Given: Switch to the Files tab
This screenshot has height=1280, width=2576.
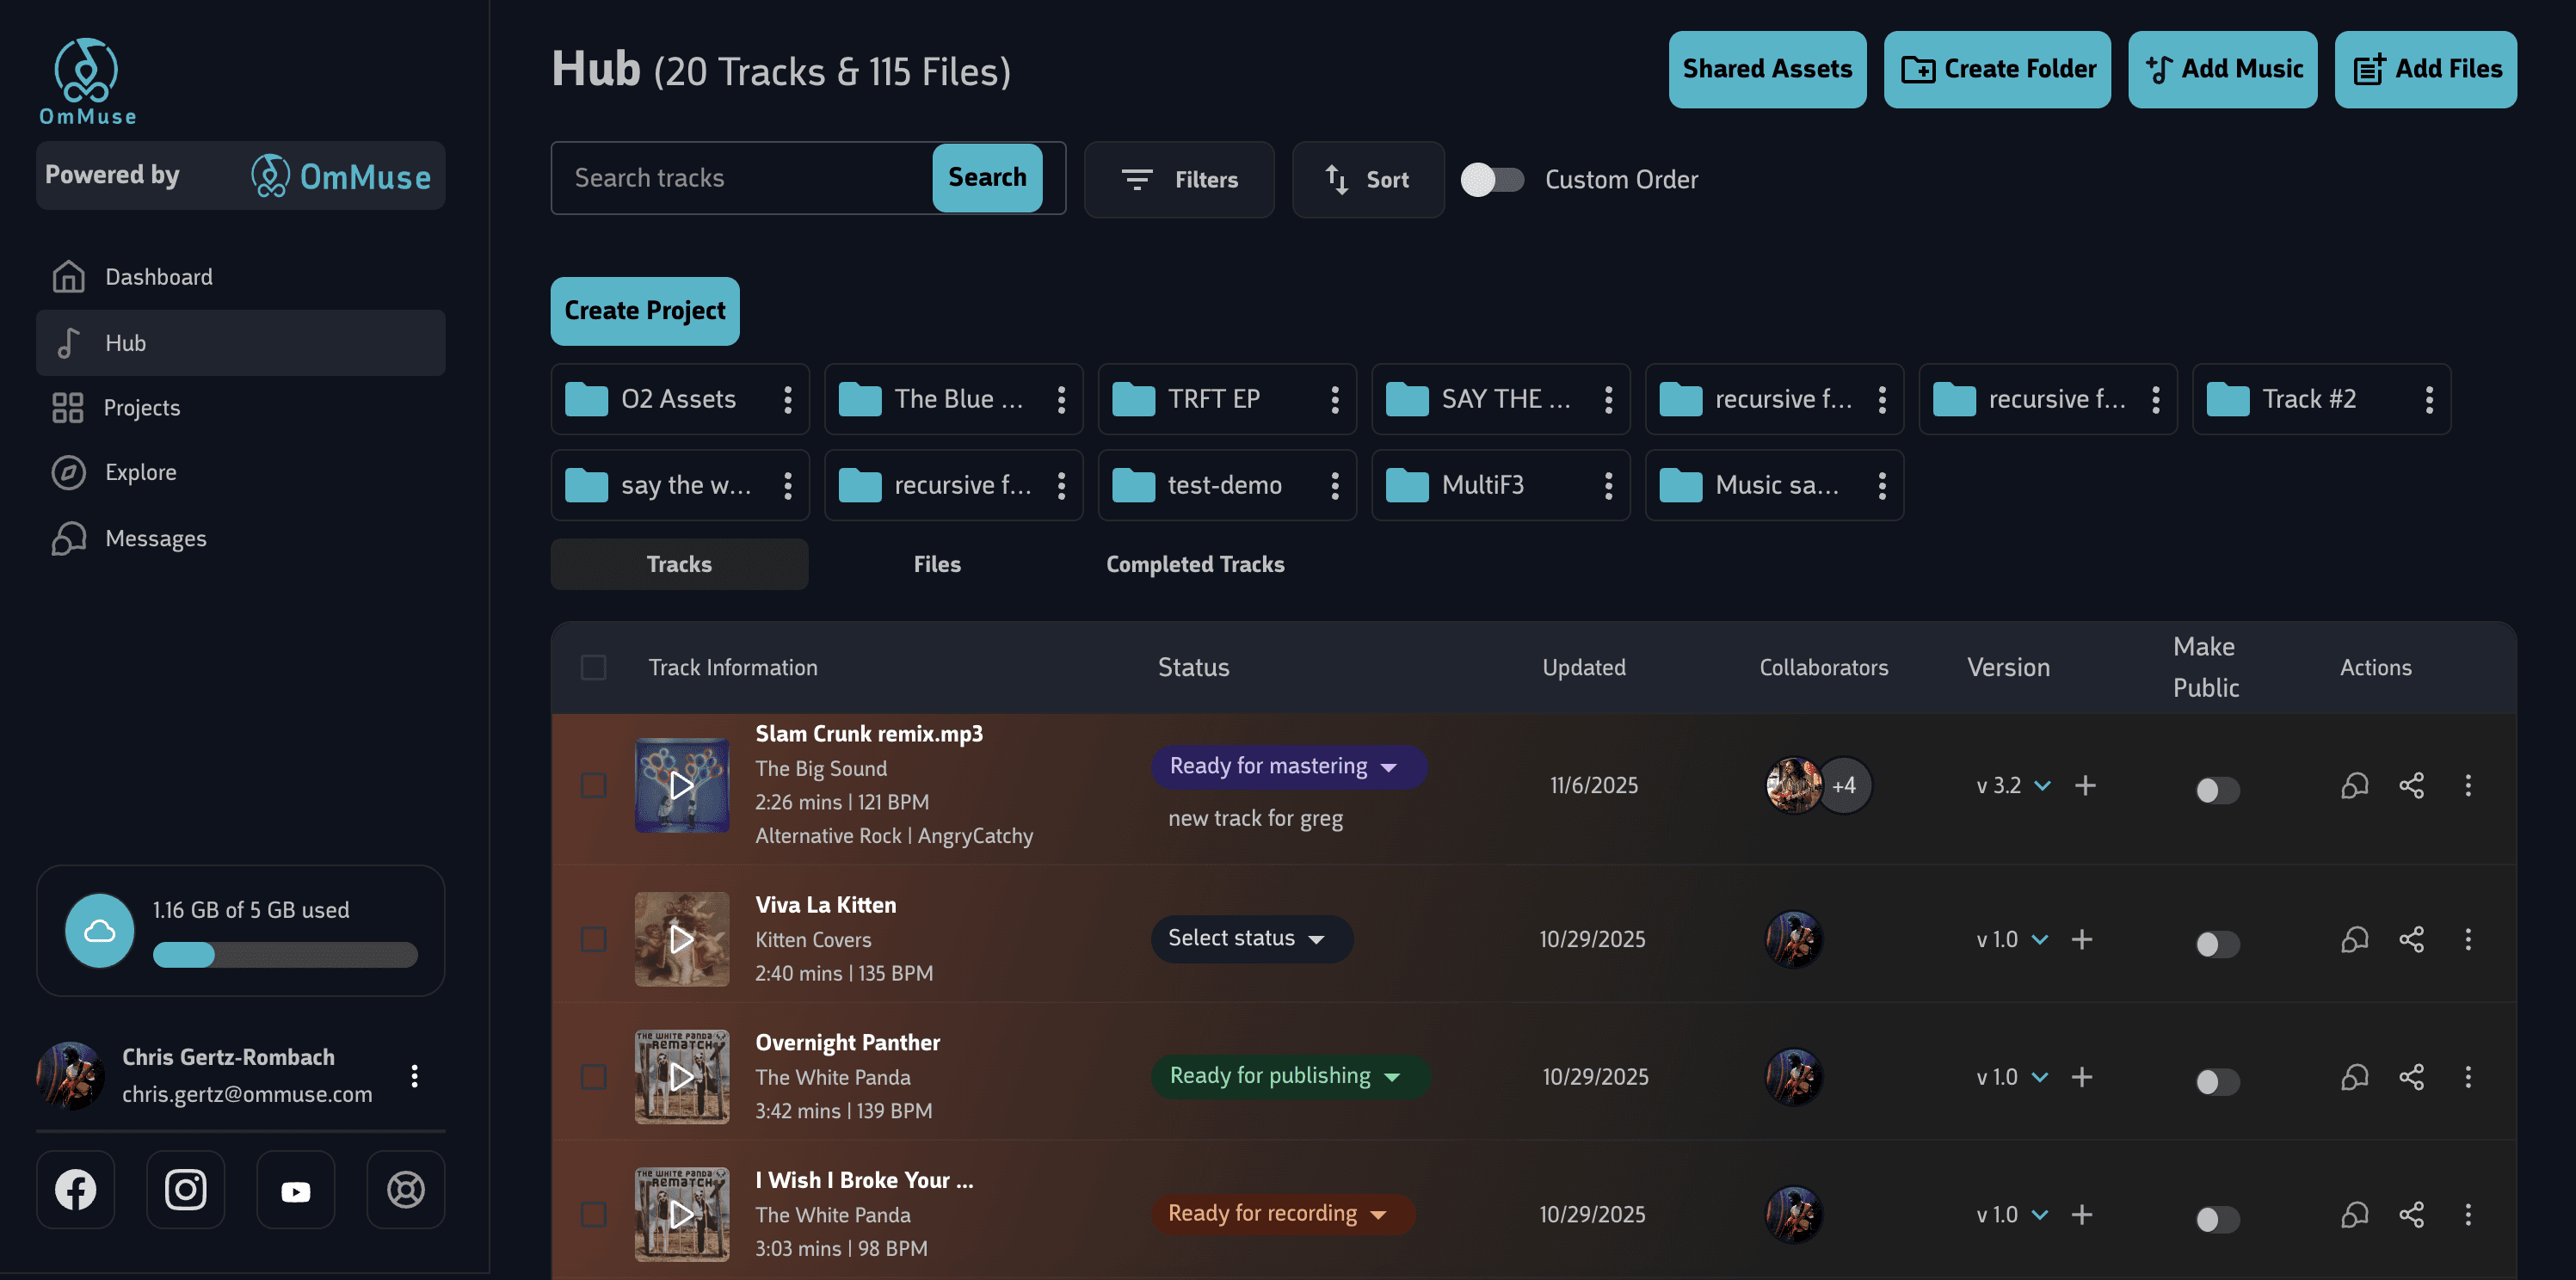Looking at the screenshot, I should pyautogui.click(x=937, y=564).
